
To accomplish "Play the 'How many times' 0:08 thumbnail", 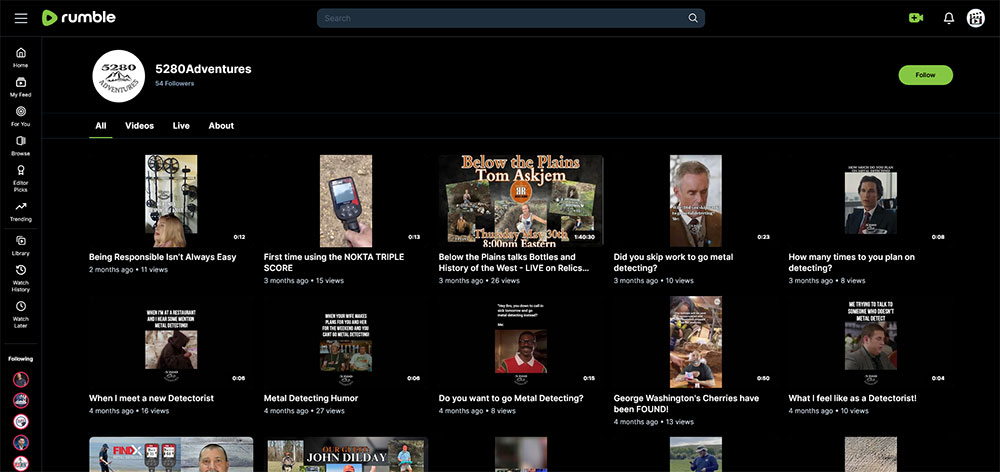I will [871, 200].
